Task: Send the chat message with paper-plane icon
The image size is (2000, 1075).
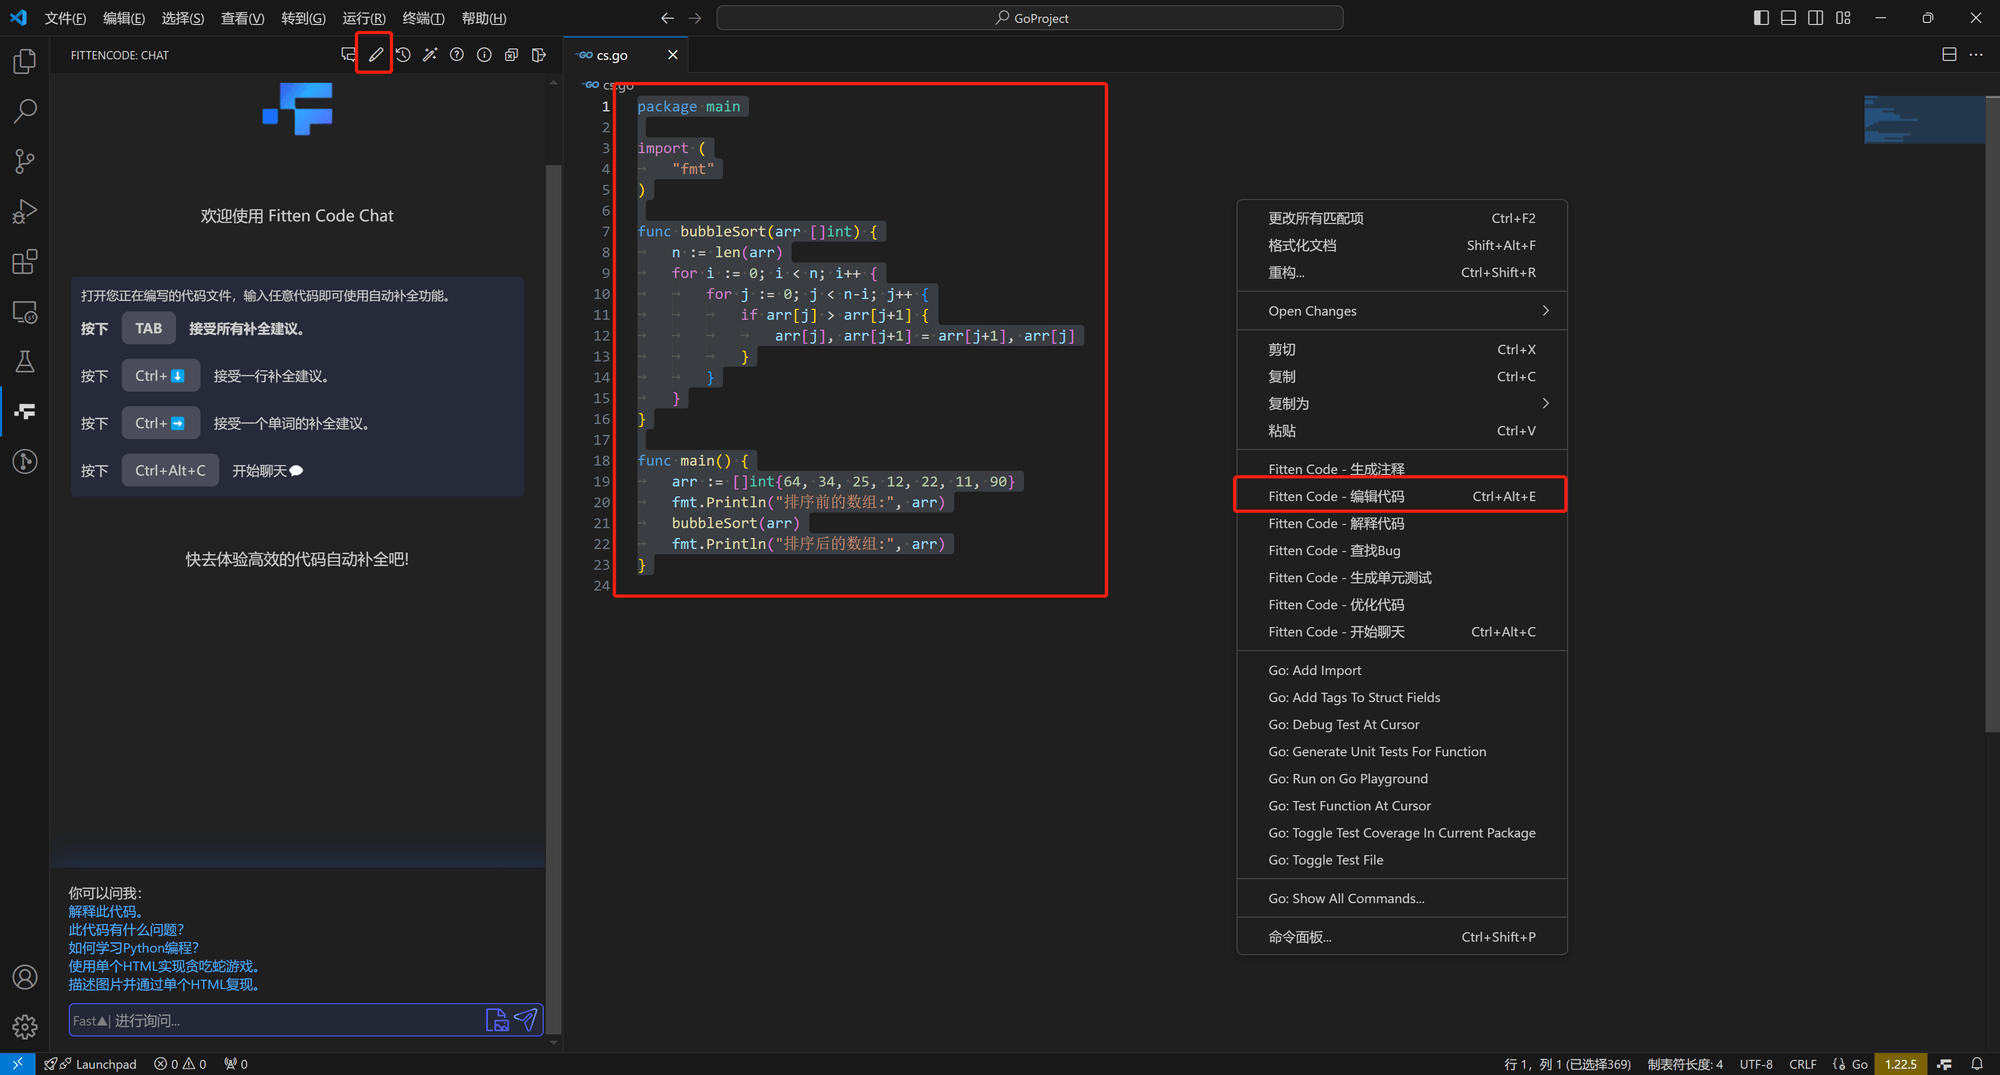Action: point(526,1020)
